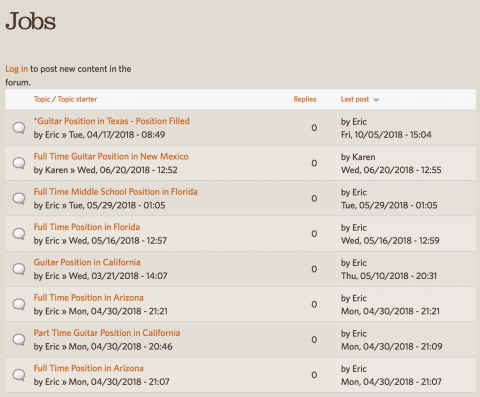This screenshot has width=480, height=397.
Task: Click "by Eric » Wed, 03/21/2018 - 14:07" text
Action: point(100,276)
